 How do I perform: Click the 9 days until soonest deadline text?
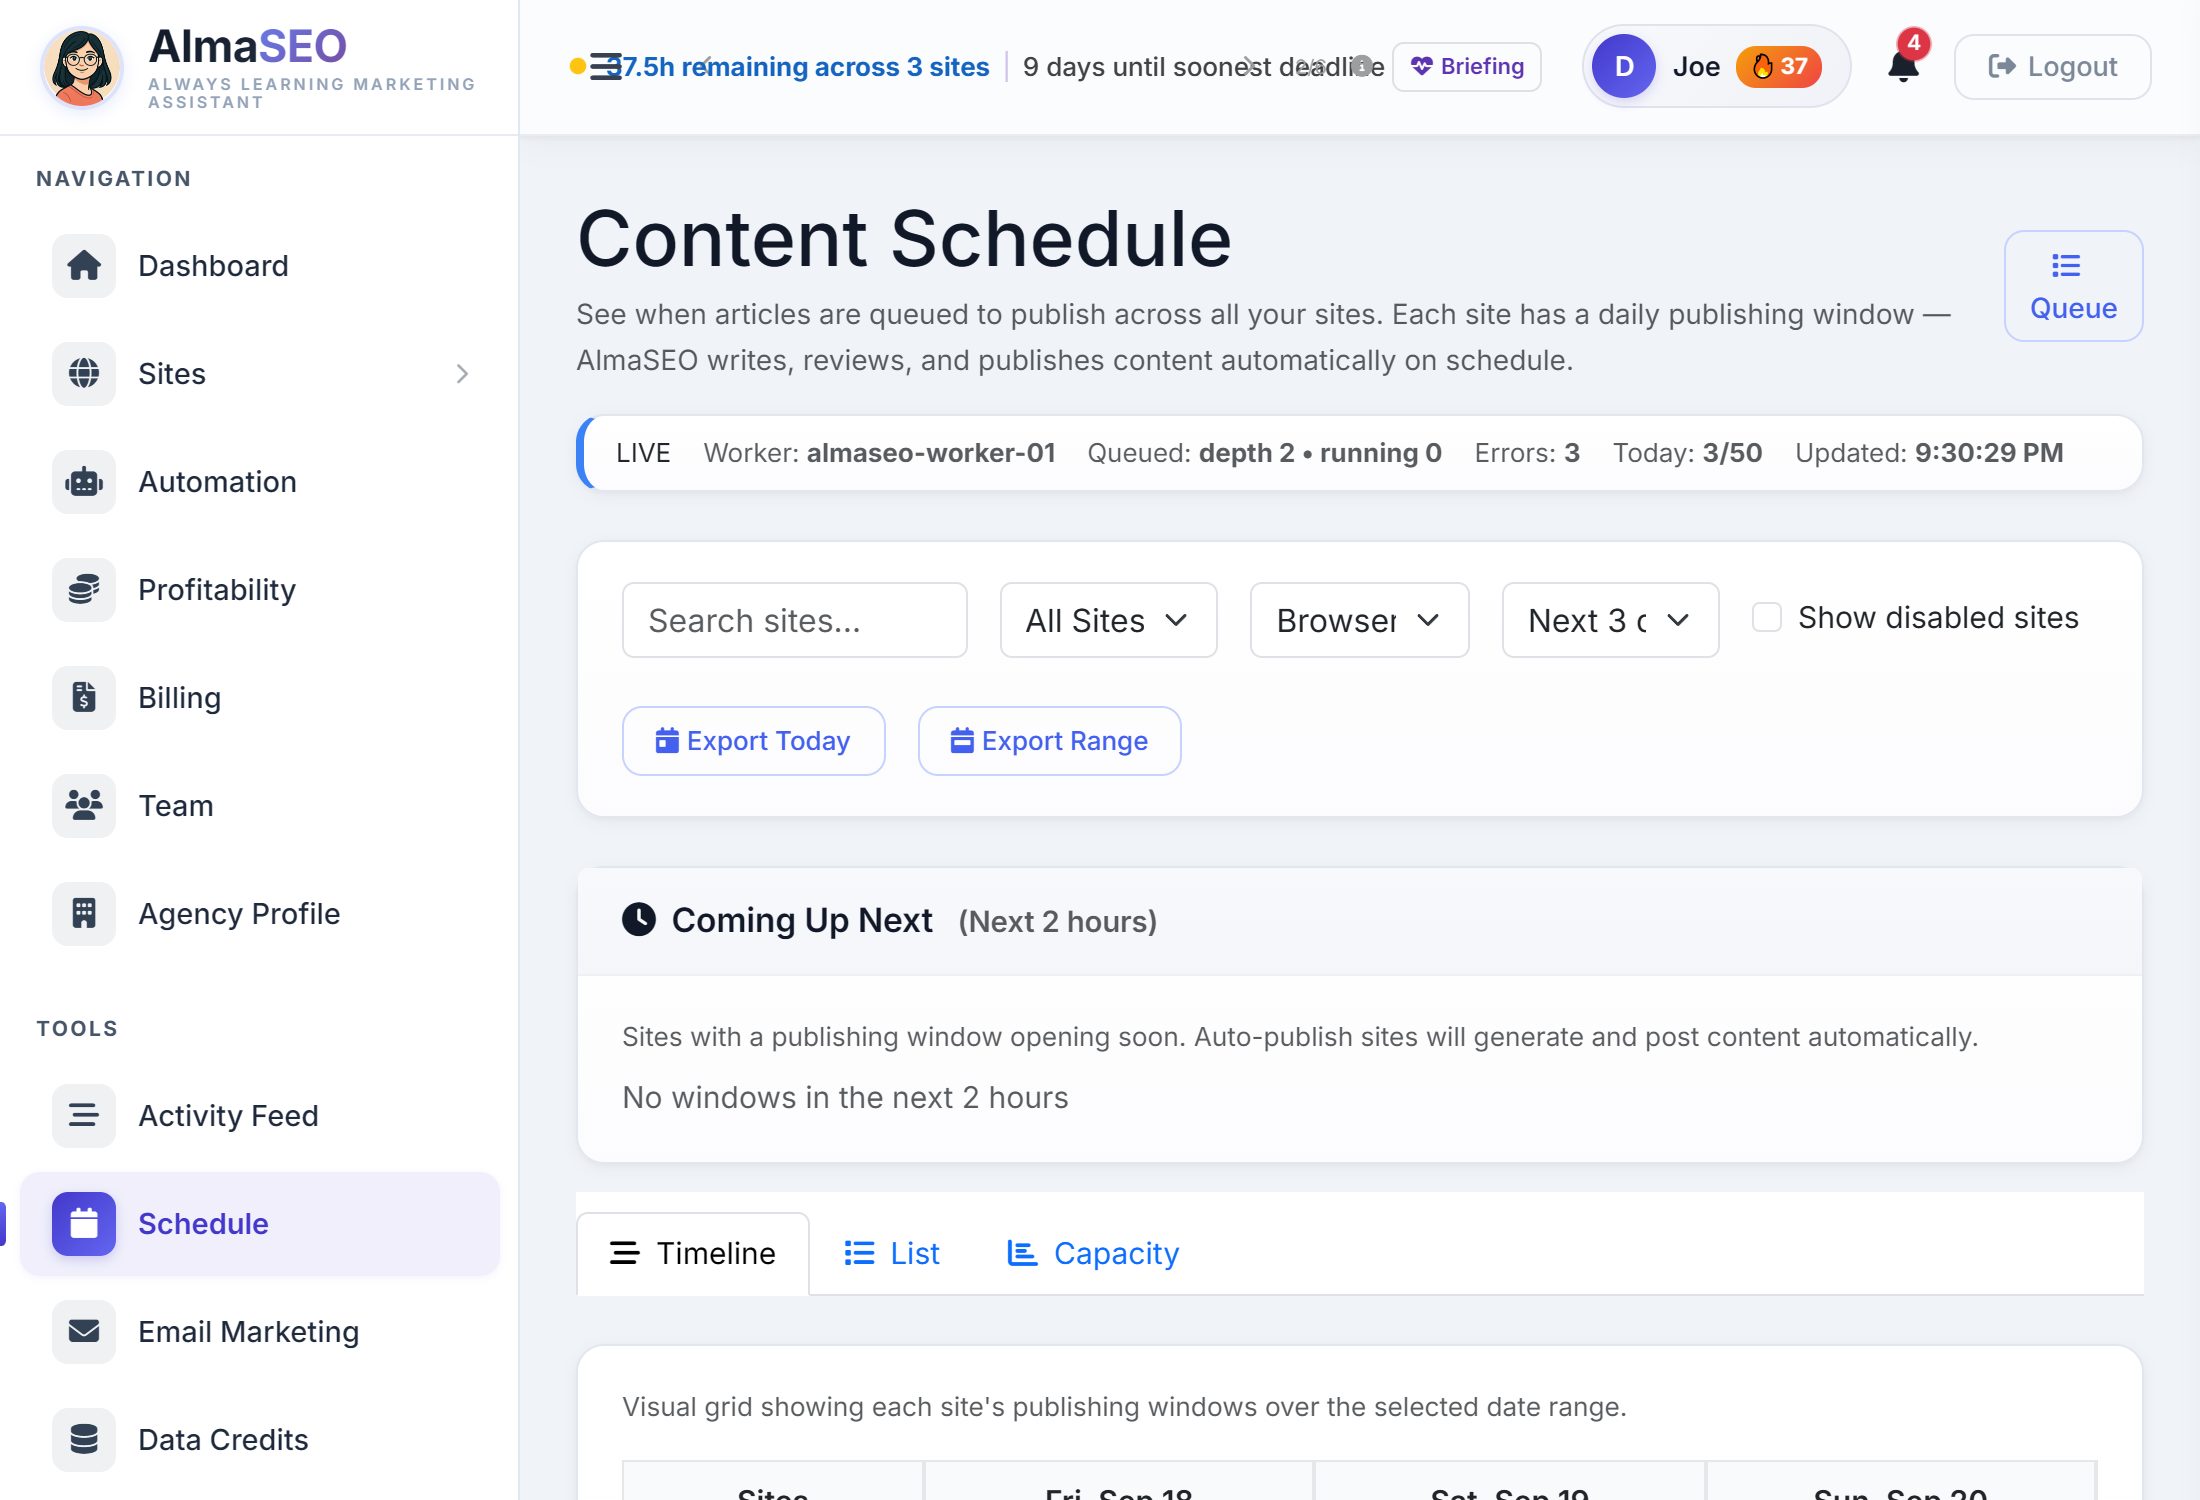(1203, 66)
